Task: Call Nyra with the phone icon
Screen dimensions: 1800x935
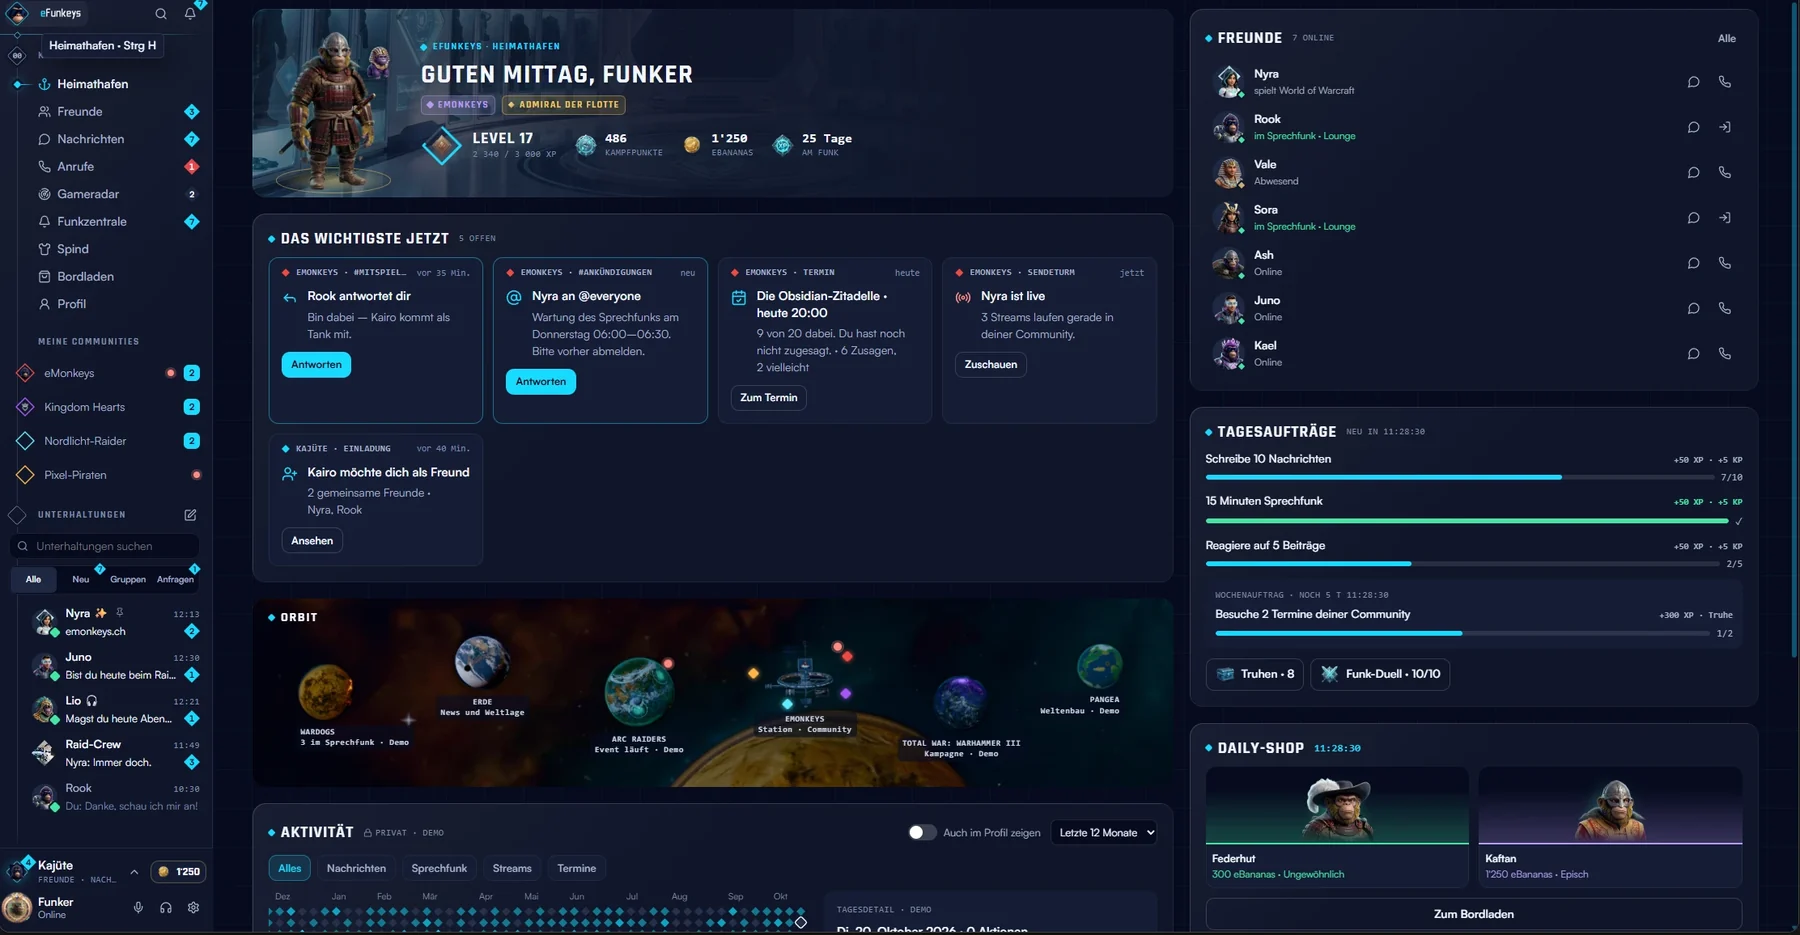Action: (x=1725, y=82)
